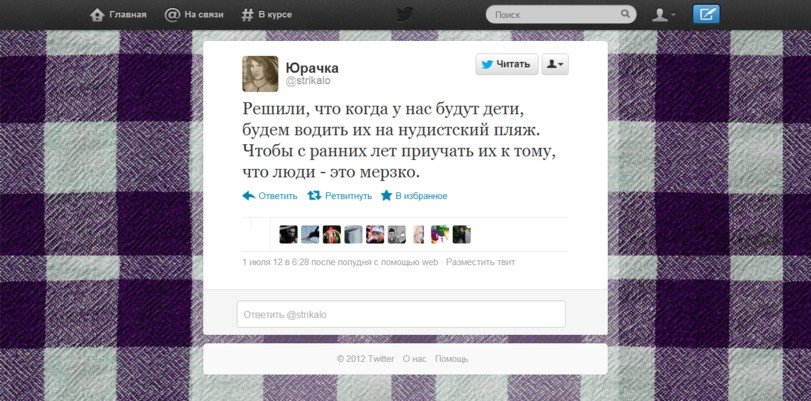Follow with the Читать button
The image size is (811, 401).
click(507, 64)
